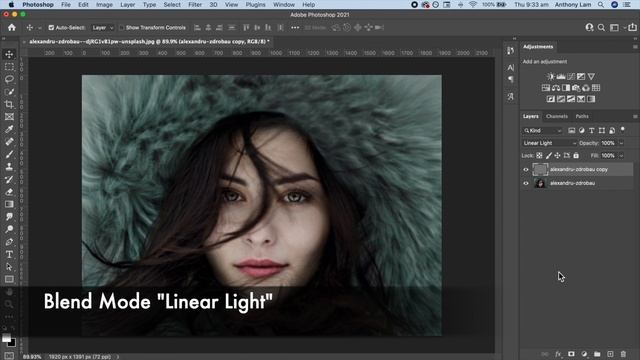Screen dimensions: 640x360
Task: Switch to the Paths tab
Action: 582,116
